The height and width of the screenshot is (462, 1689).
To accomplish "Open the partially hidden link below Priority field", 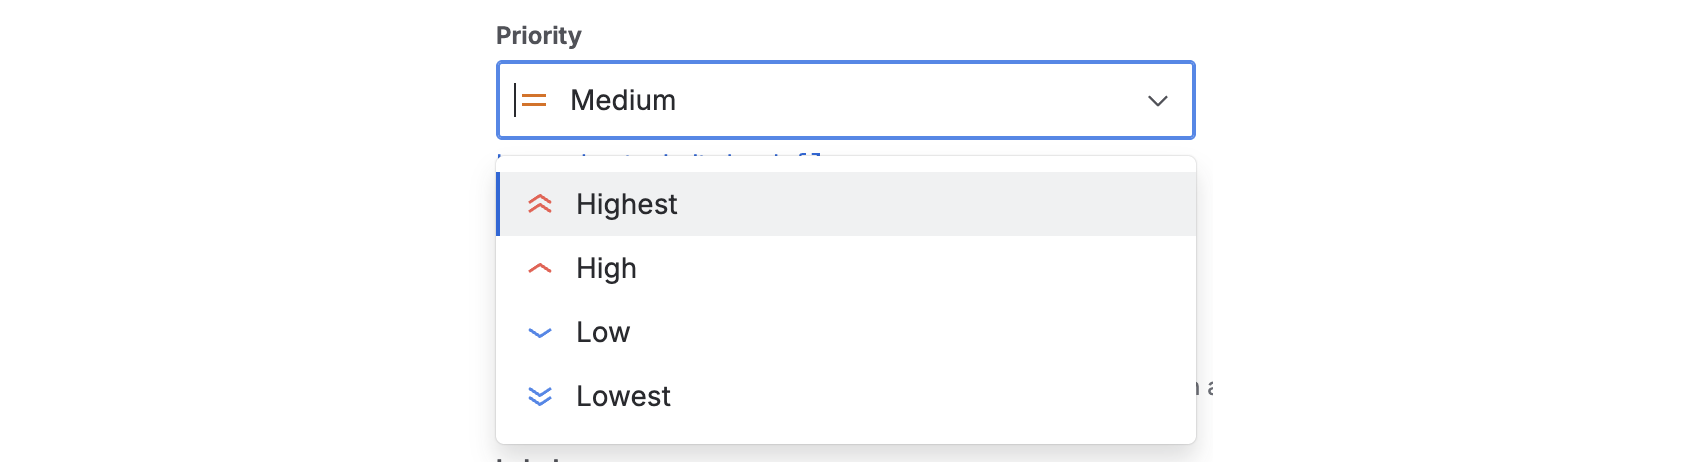I will pos(660,156).
